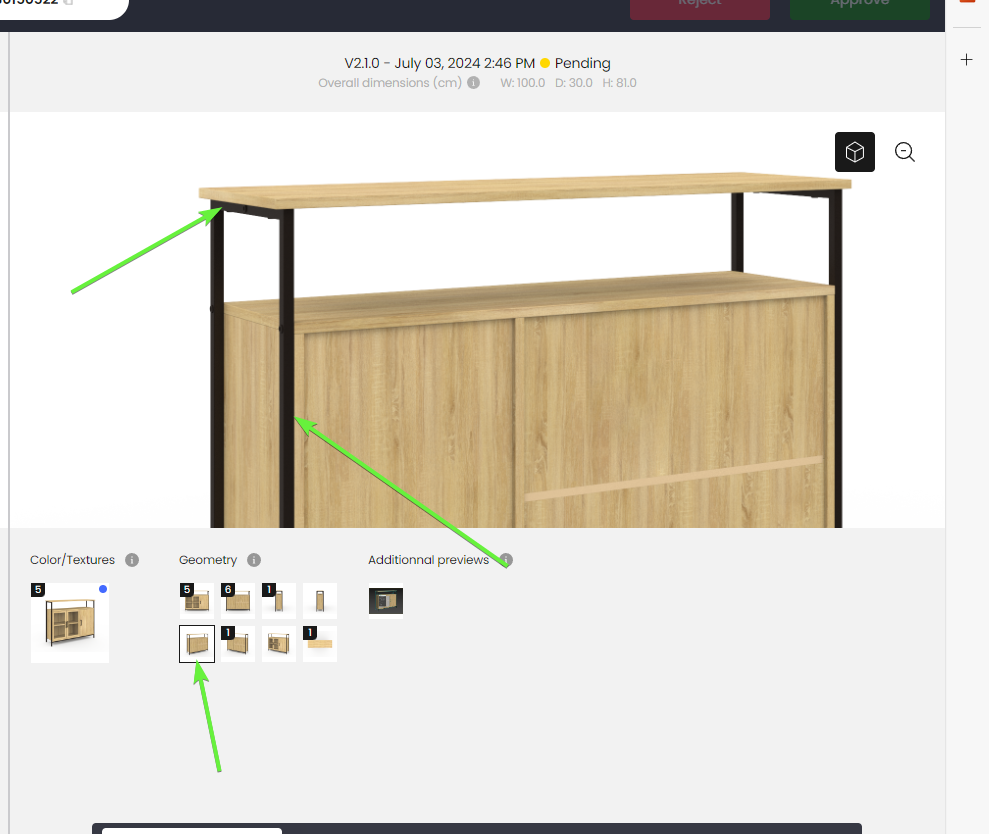Select the flat plank thumbnail with badge 1
This screenshot has height=834, width=989.
point(320,644)
